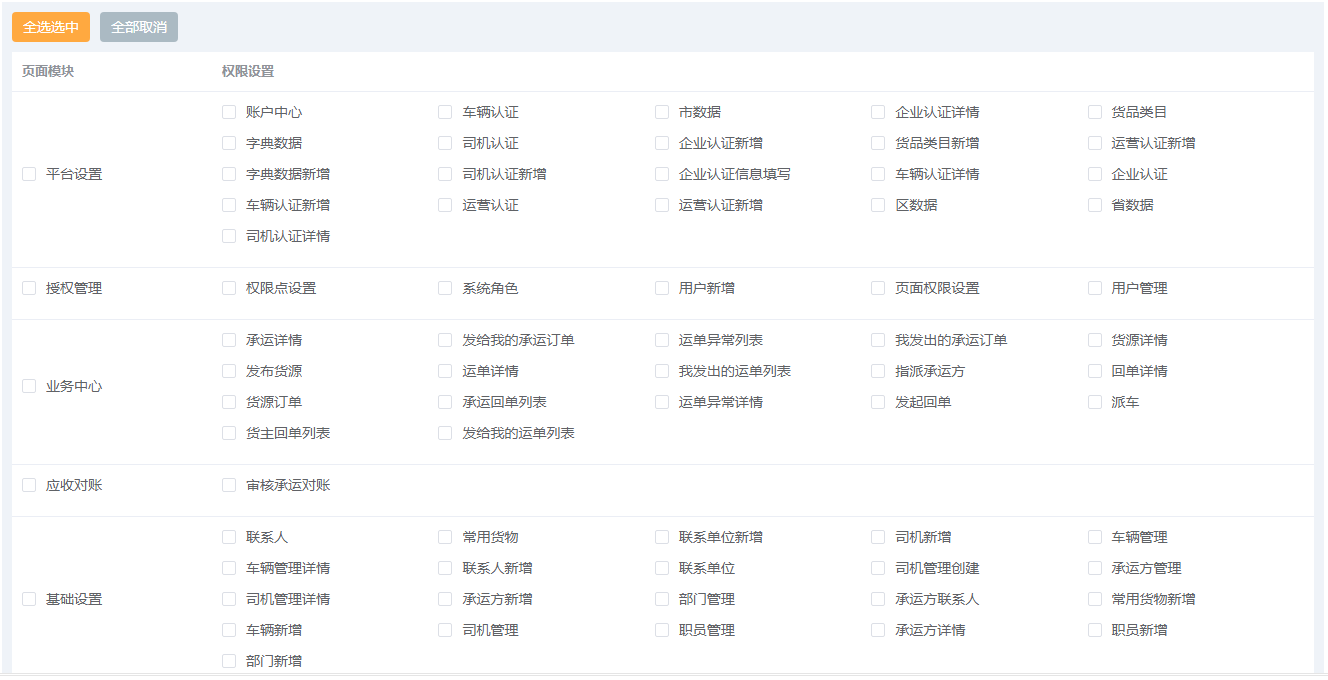Click the orange 全选选中 button
Viewport: 1328px width, 680px height.
(x=51, y=27)
